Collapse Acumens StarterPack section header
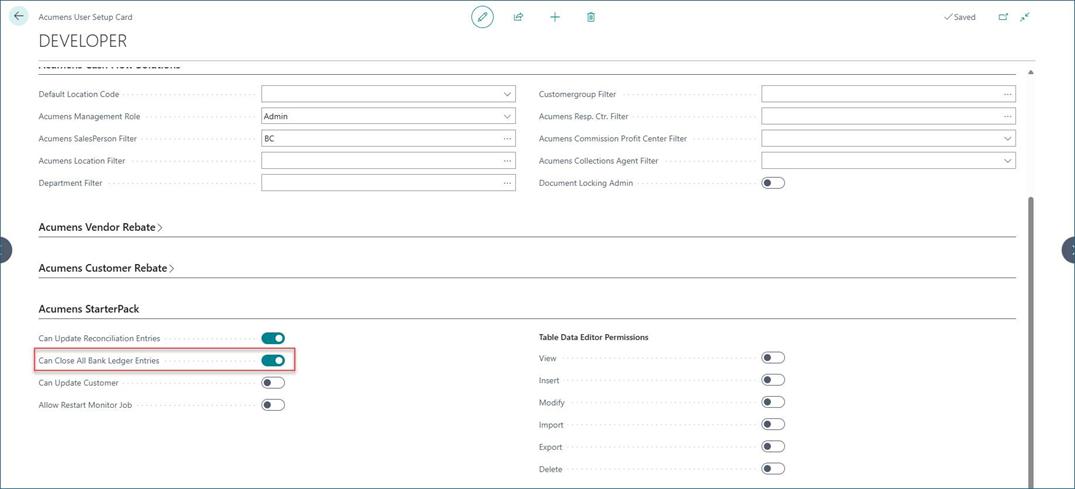This screenshot has height=489, width=1075. (x=89, y=309)
